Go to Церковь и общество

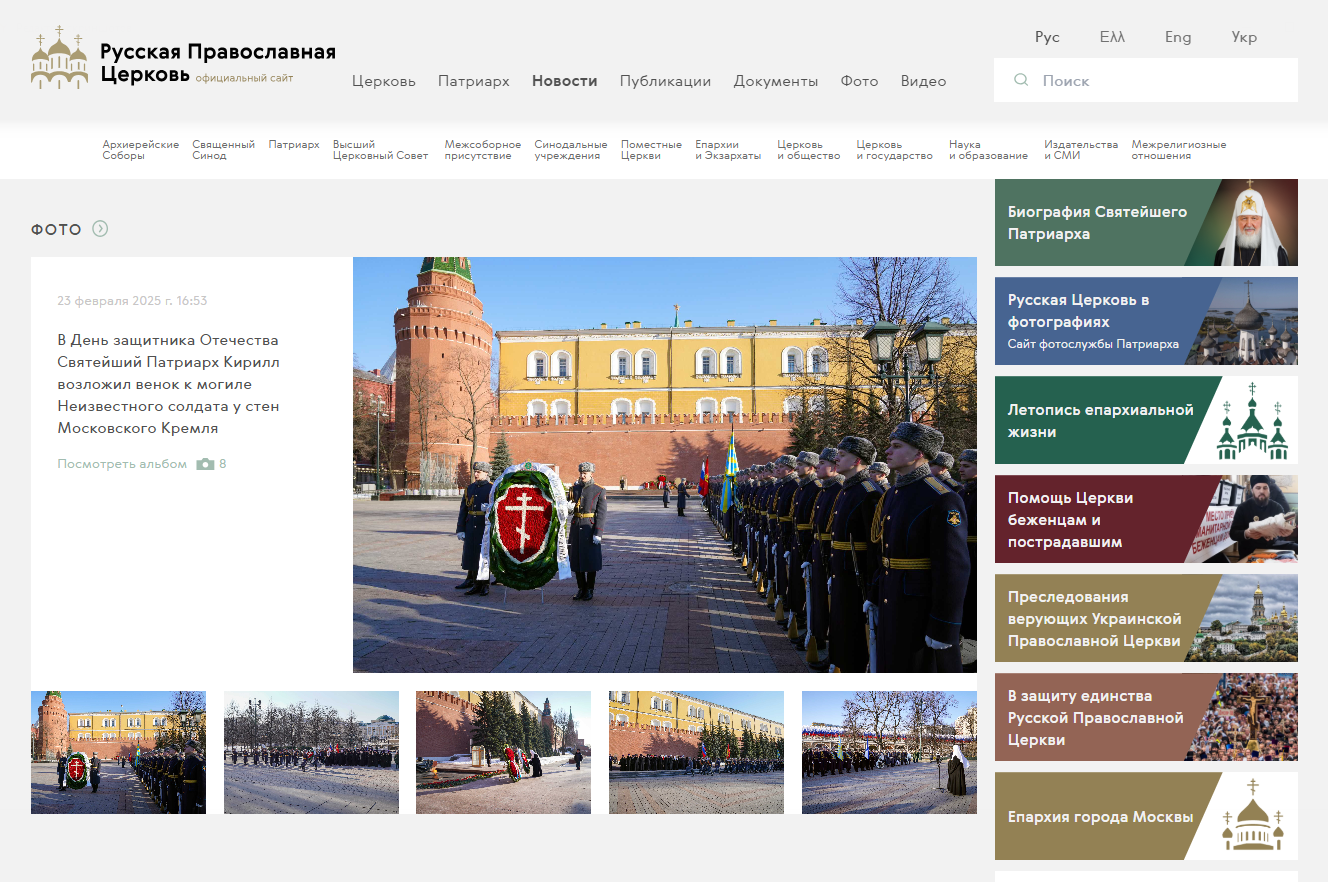pos(809,150)
